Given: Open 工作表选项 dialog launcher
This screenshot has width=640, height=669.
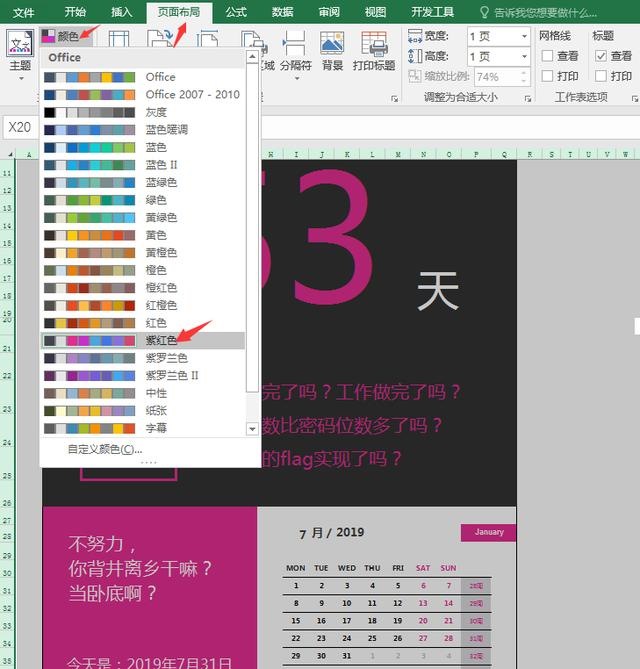Looking at the screenshot, I should click(634, 99).
